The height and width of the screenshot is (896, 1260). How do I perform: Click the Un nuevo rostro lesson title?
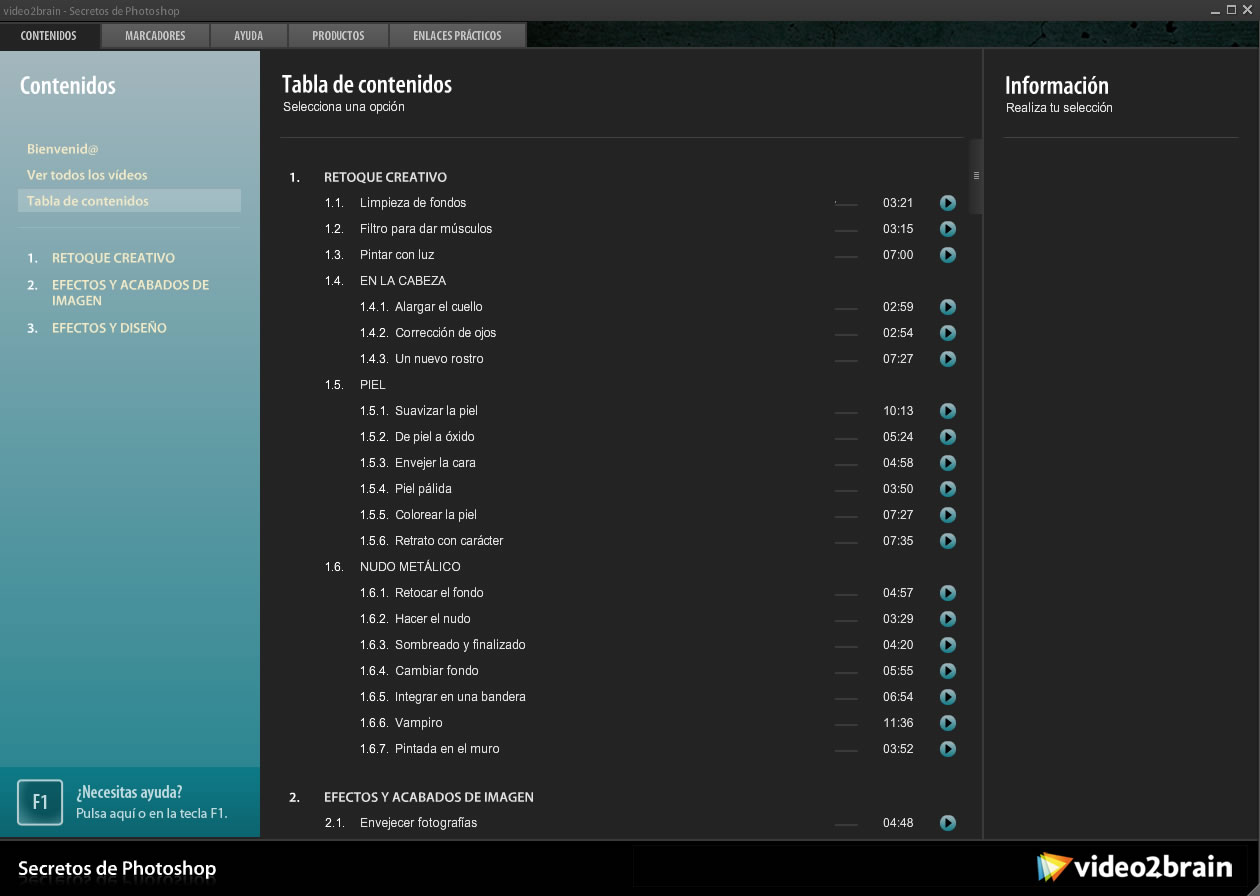click(x=439, y=359)
